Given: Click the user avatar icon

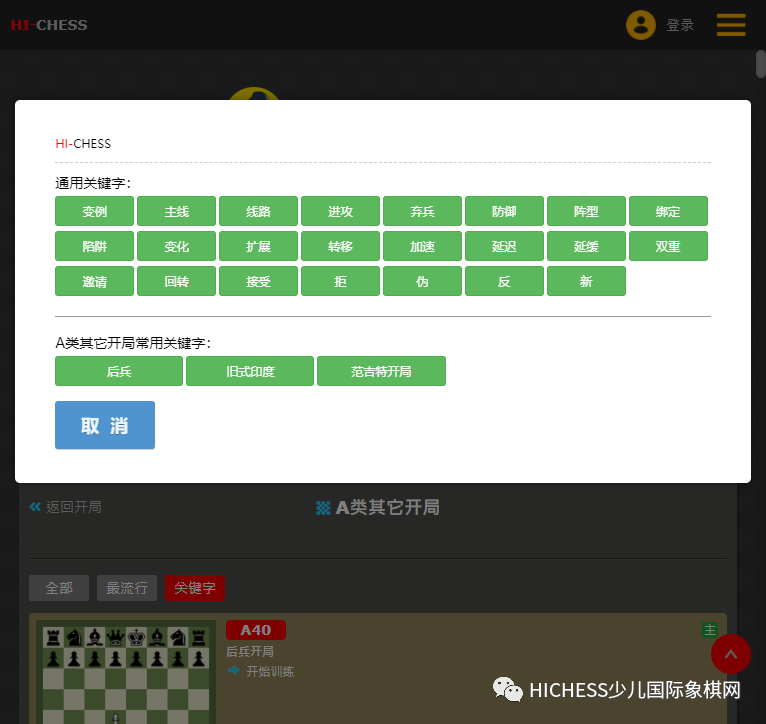Looking at the screenshot, I should [640, 25].
